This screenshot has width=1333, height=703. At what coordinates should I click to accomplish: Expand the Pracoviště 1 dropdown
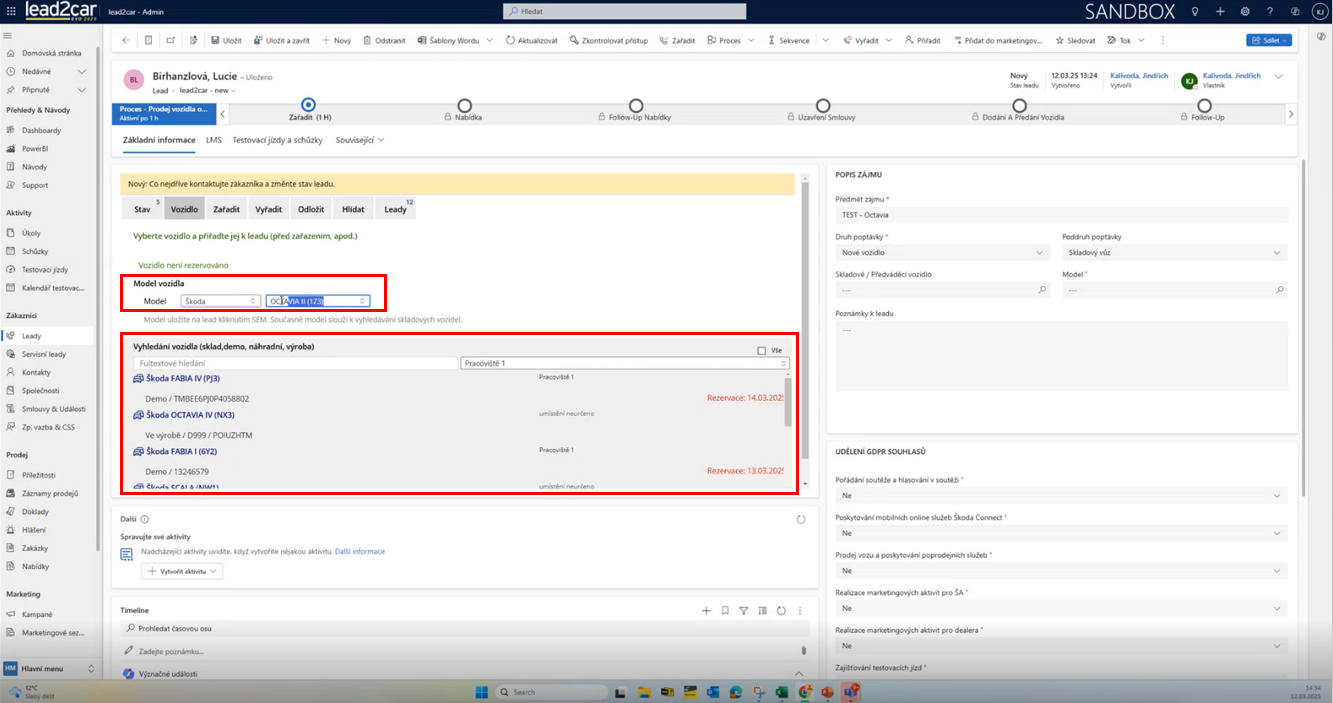click(x=625, y=364)
